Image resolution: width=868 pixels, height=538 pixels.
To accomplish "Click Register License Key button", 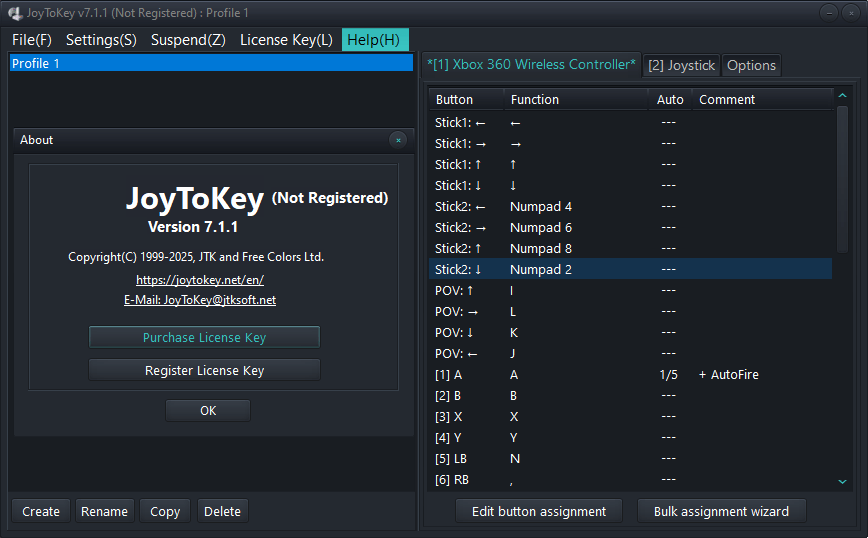I will click(x=204, y=370).
